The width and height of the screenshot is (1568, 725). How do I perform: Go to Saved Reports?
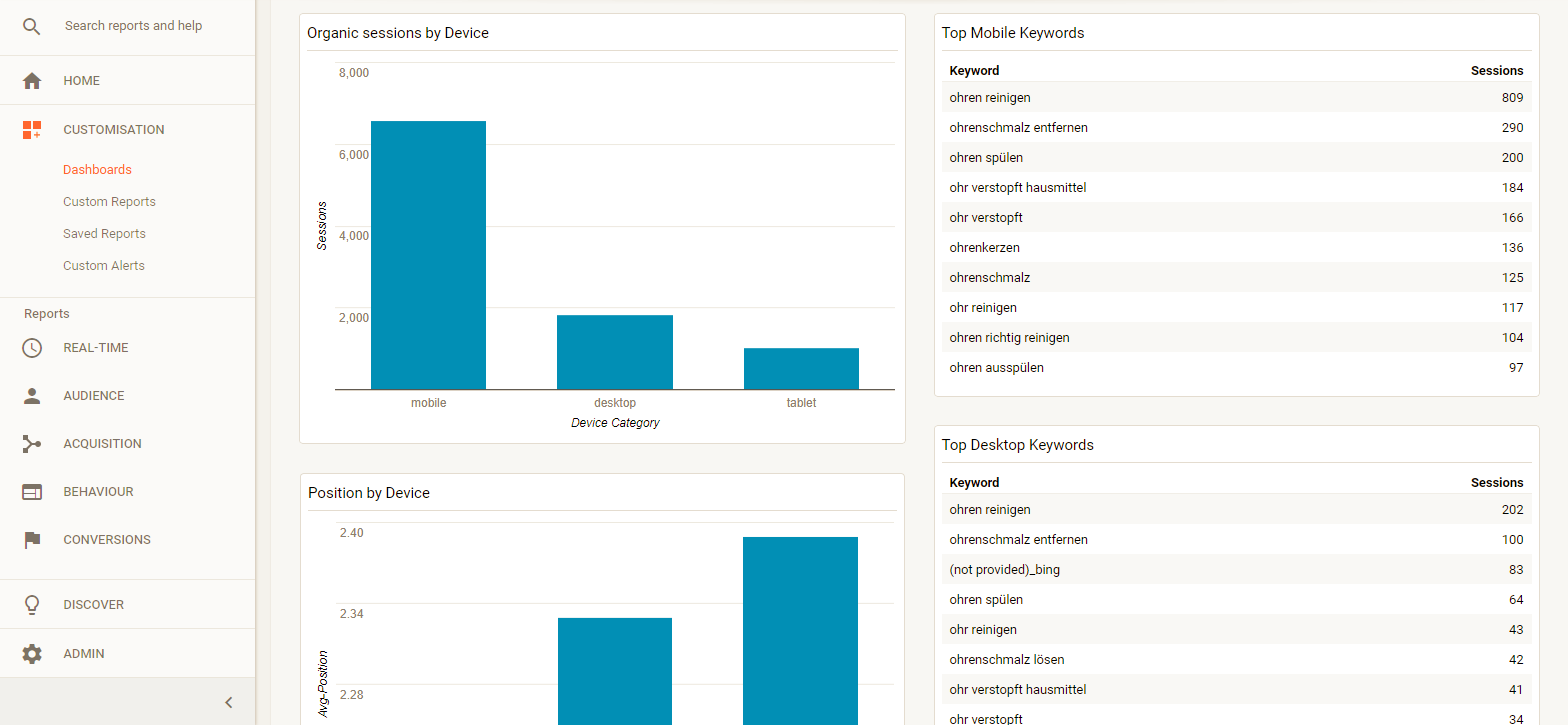click(x=104, y=234)
